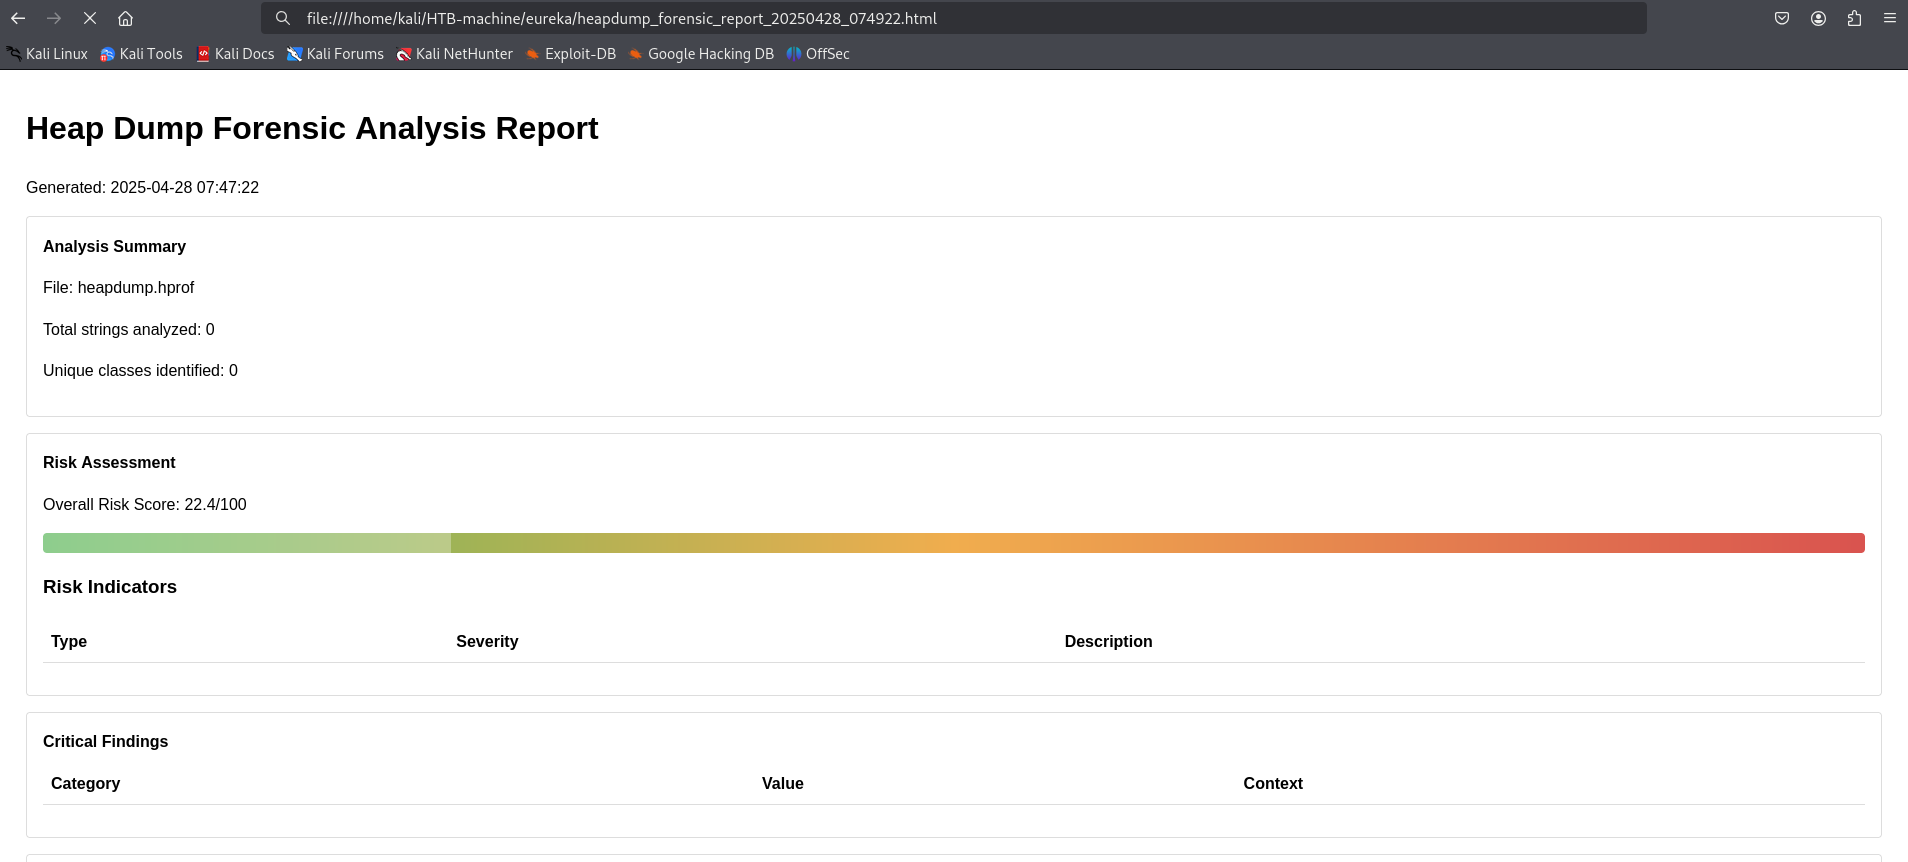This screenshot has height=862, width=1908.
Task: Open the Kali Docs bookmark
Action: pyautogui.click(x=235, y=54)
